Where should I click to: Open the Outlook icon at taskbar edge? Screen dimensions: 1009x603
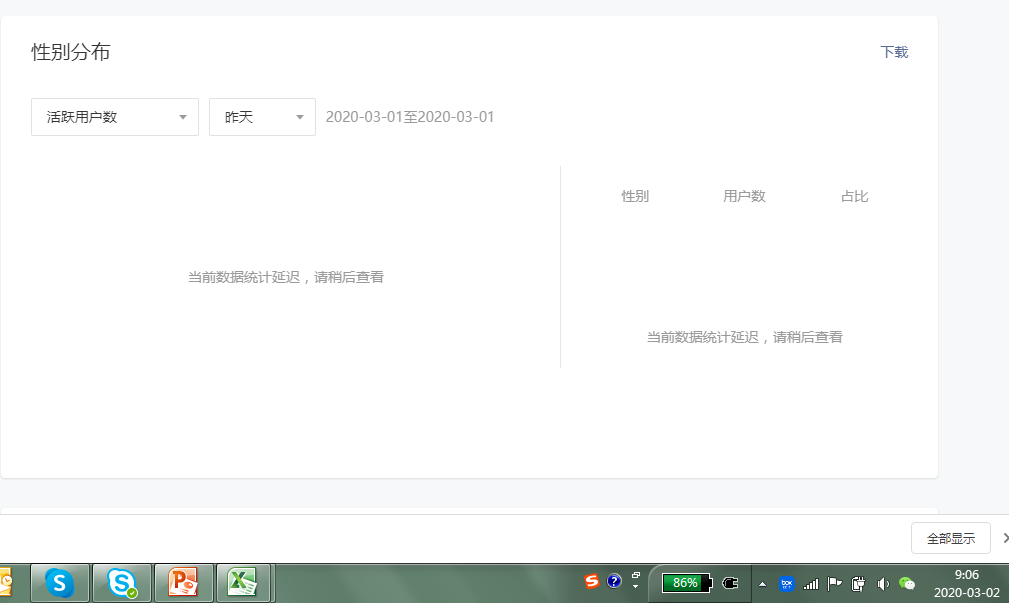[x=6, y=583]
